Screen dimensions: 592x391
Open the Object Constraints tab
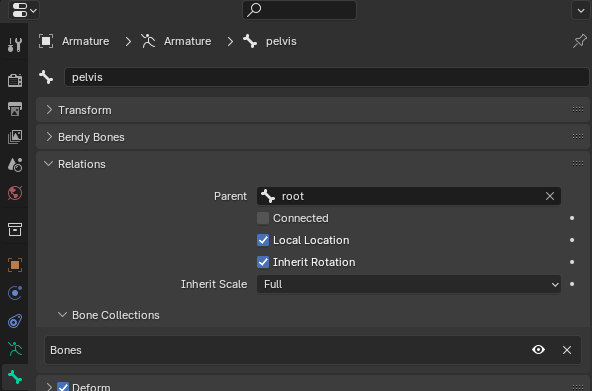point(15,321)
